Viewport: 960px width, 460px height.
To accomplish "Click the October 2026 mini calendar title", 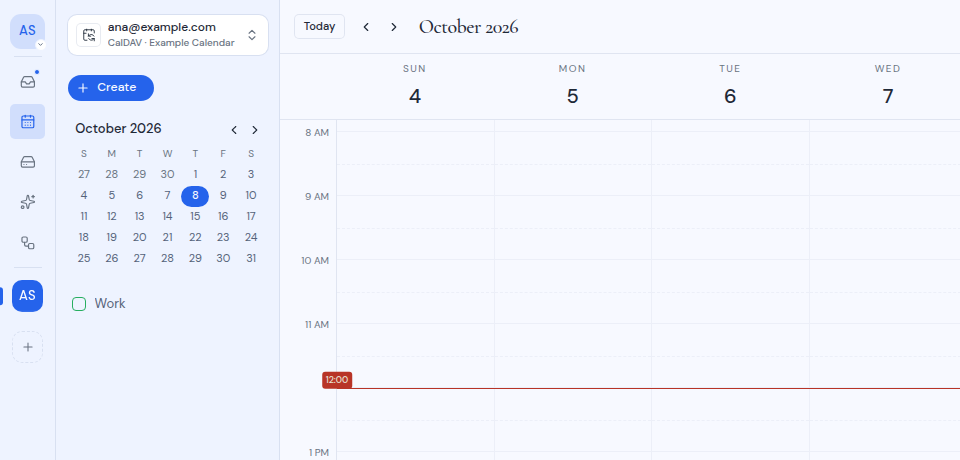I will click(118, 129).
